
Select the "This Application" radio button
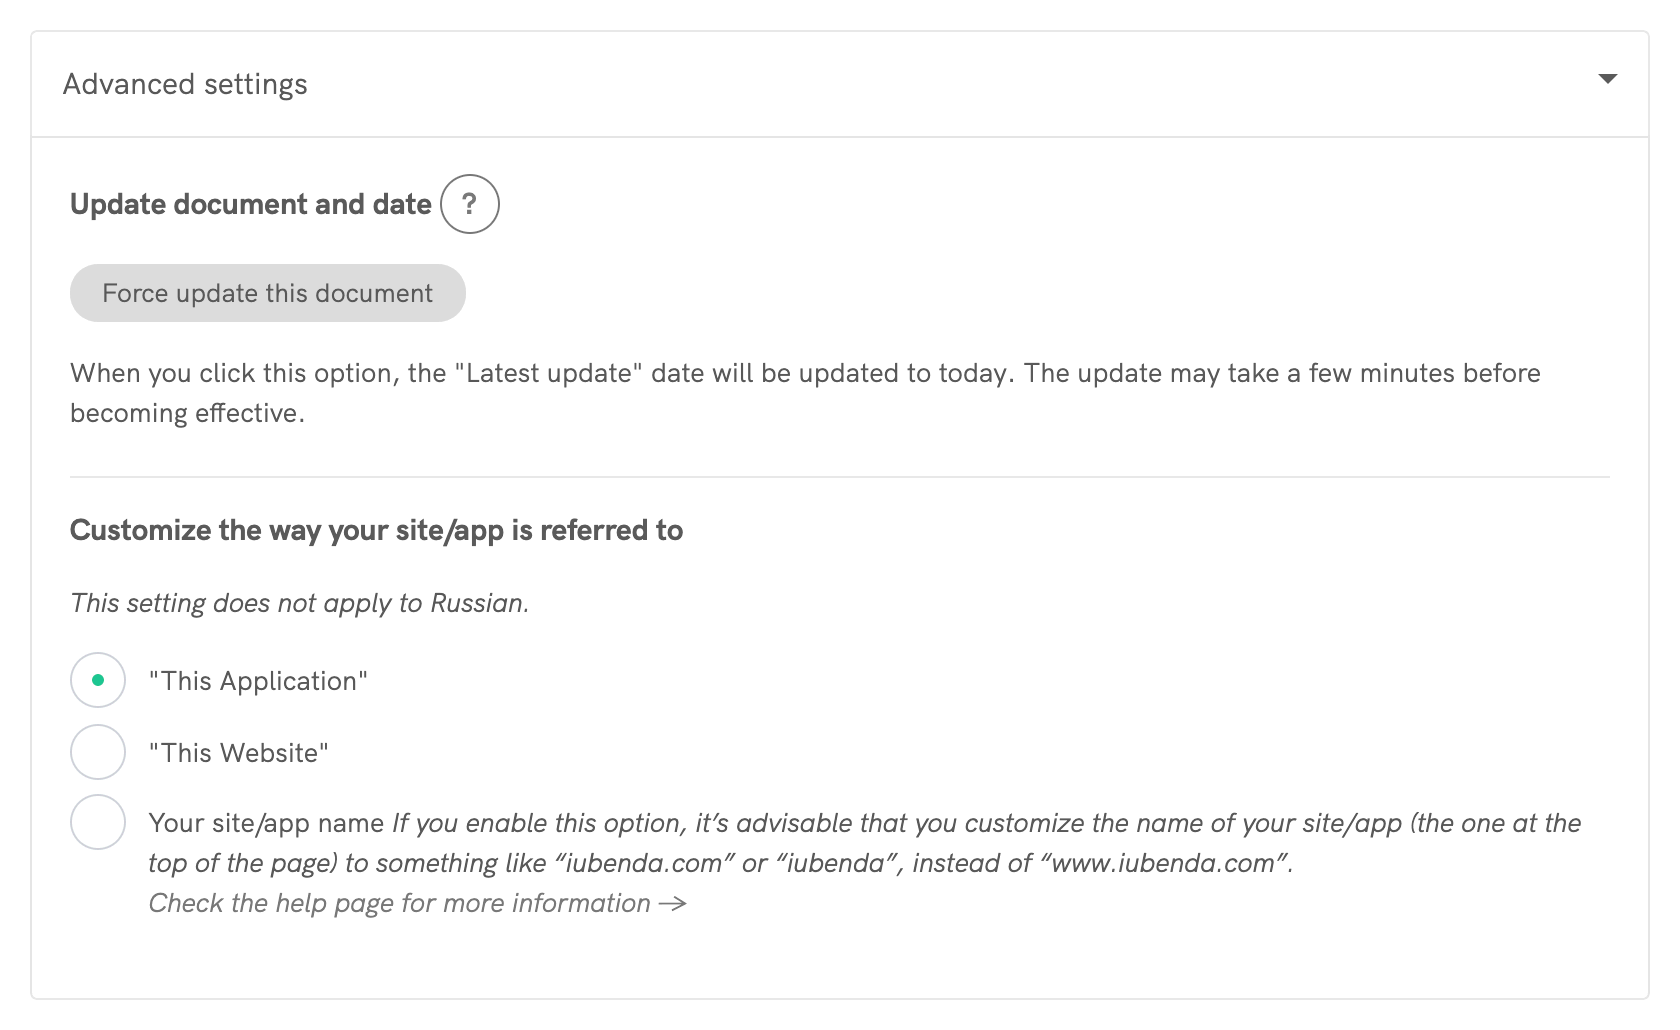pyautogui.click(x=97, y=680)
